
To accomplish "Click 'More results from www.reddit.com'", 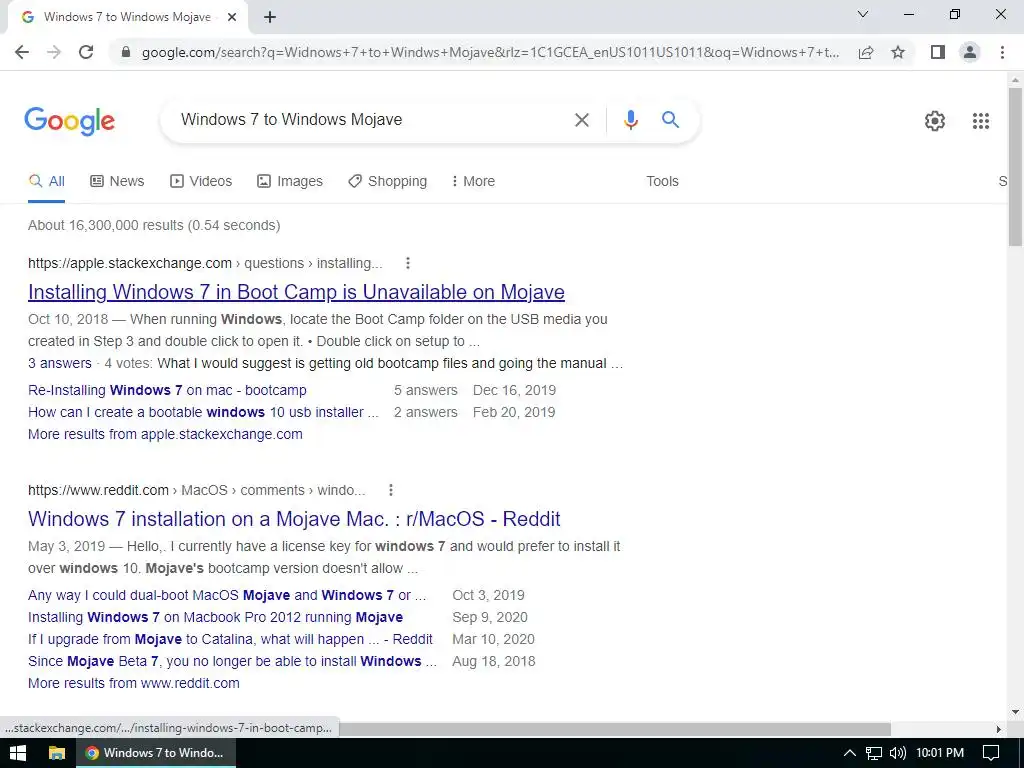I will pyautogui.click(x=134, y=683).
